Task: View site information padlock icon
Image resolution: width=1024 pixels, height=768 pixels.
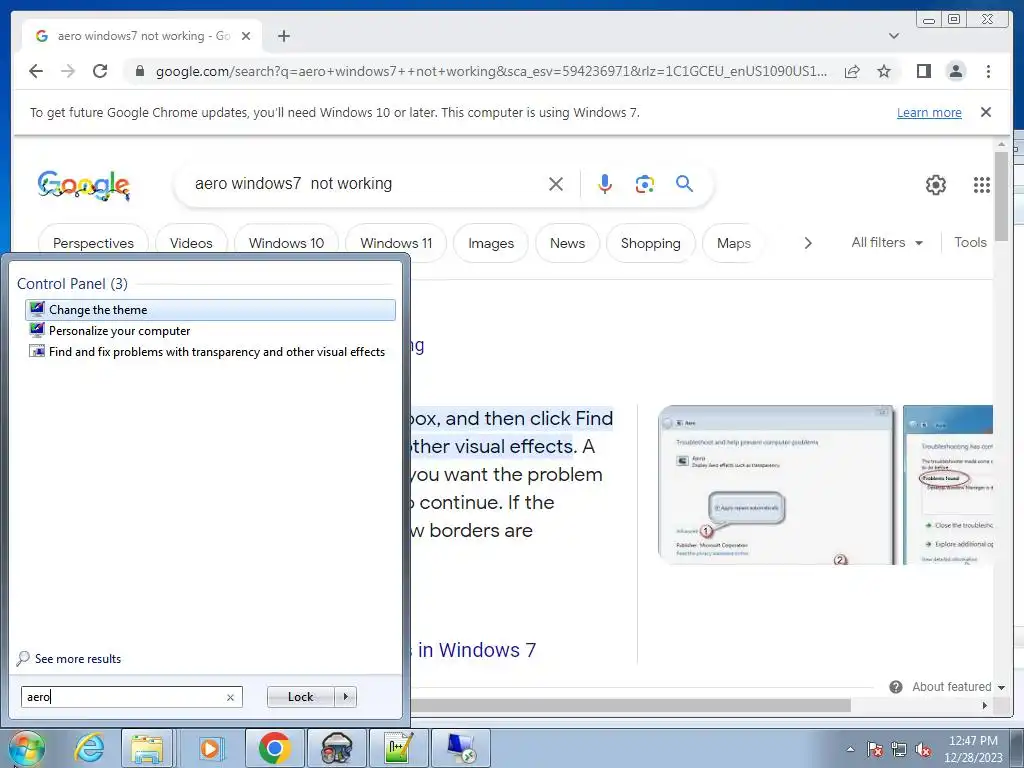Action: (x=139, y=71)
